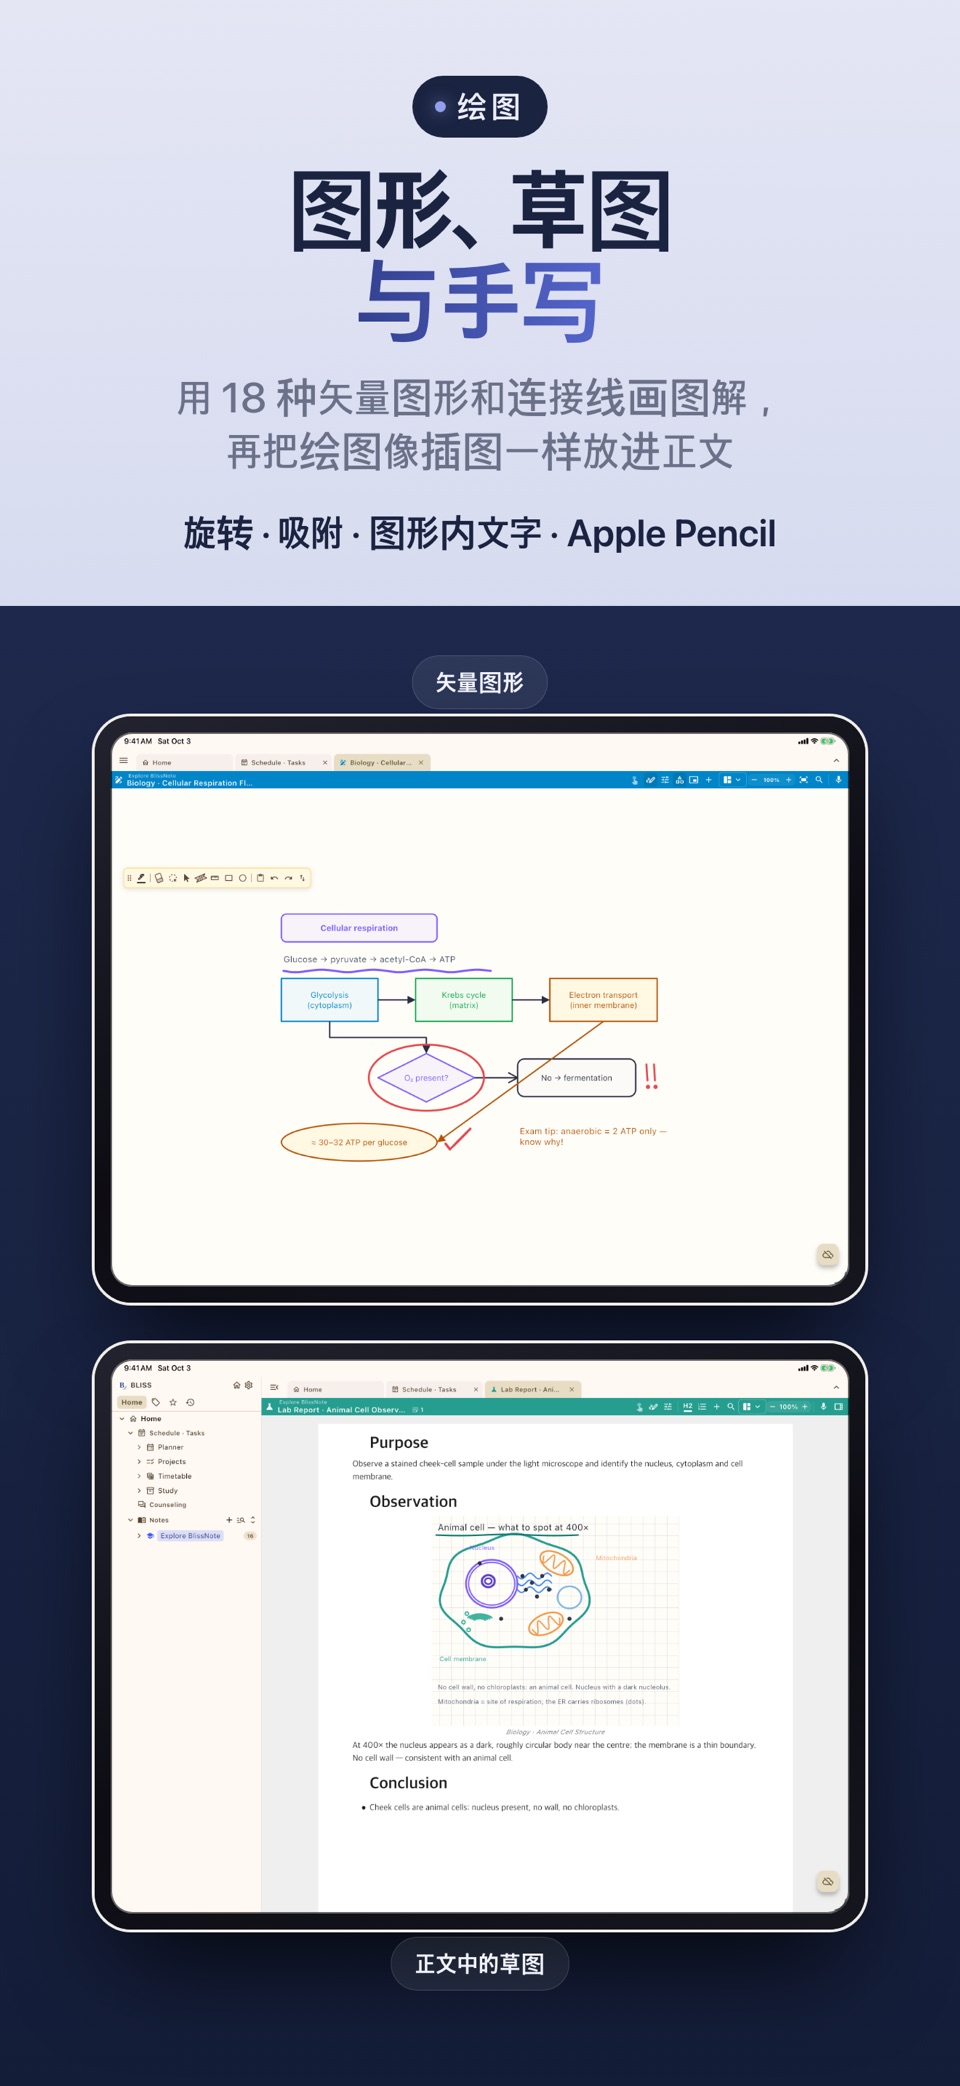Collapse the Home tree node
Viewport: 960px width, 2086px height.
pos(122,1419)
